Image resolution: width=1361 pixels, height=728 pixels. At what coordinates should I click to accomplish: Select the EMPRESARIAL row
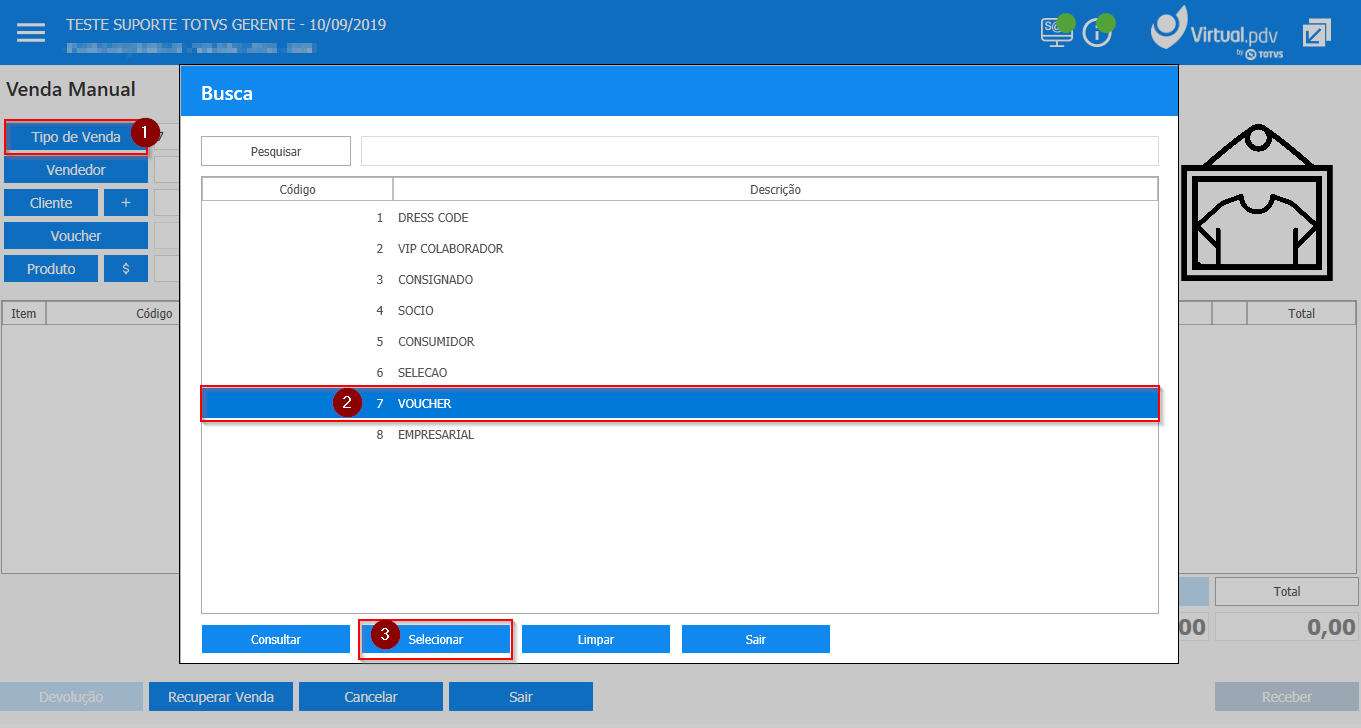tap(680, 435)
